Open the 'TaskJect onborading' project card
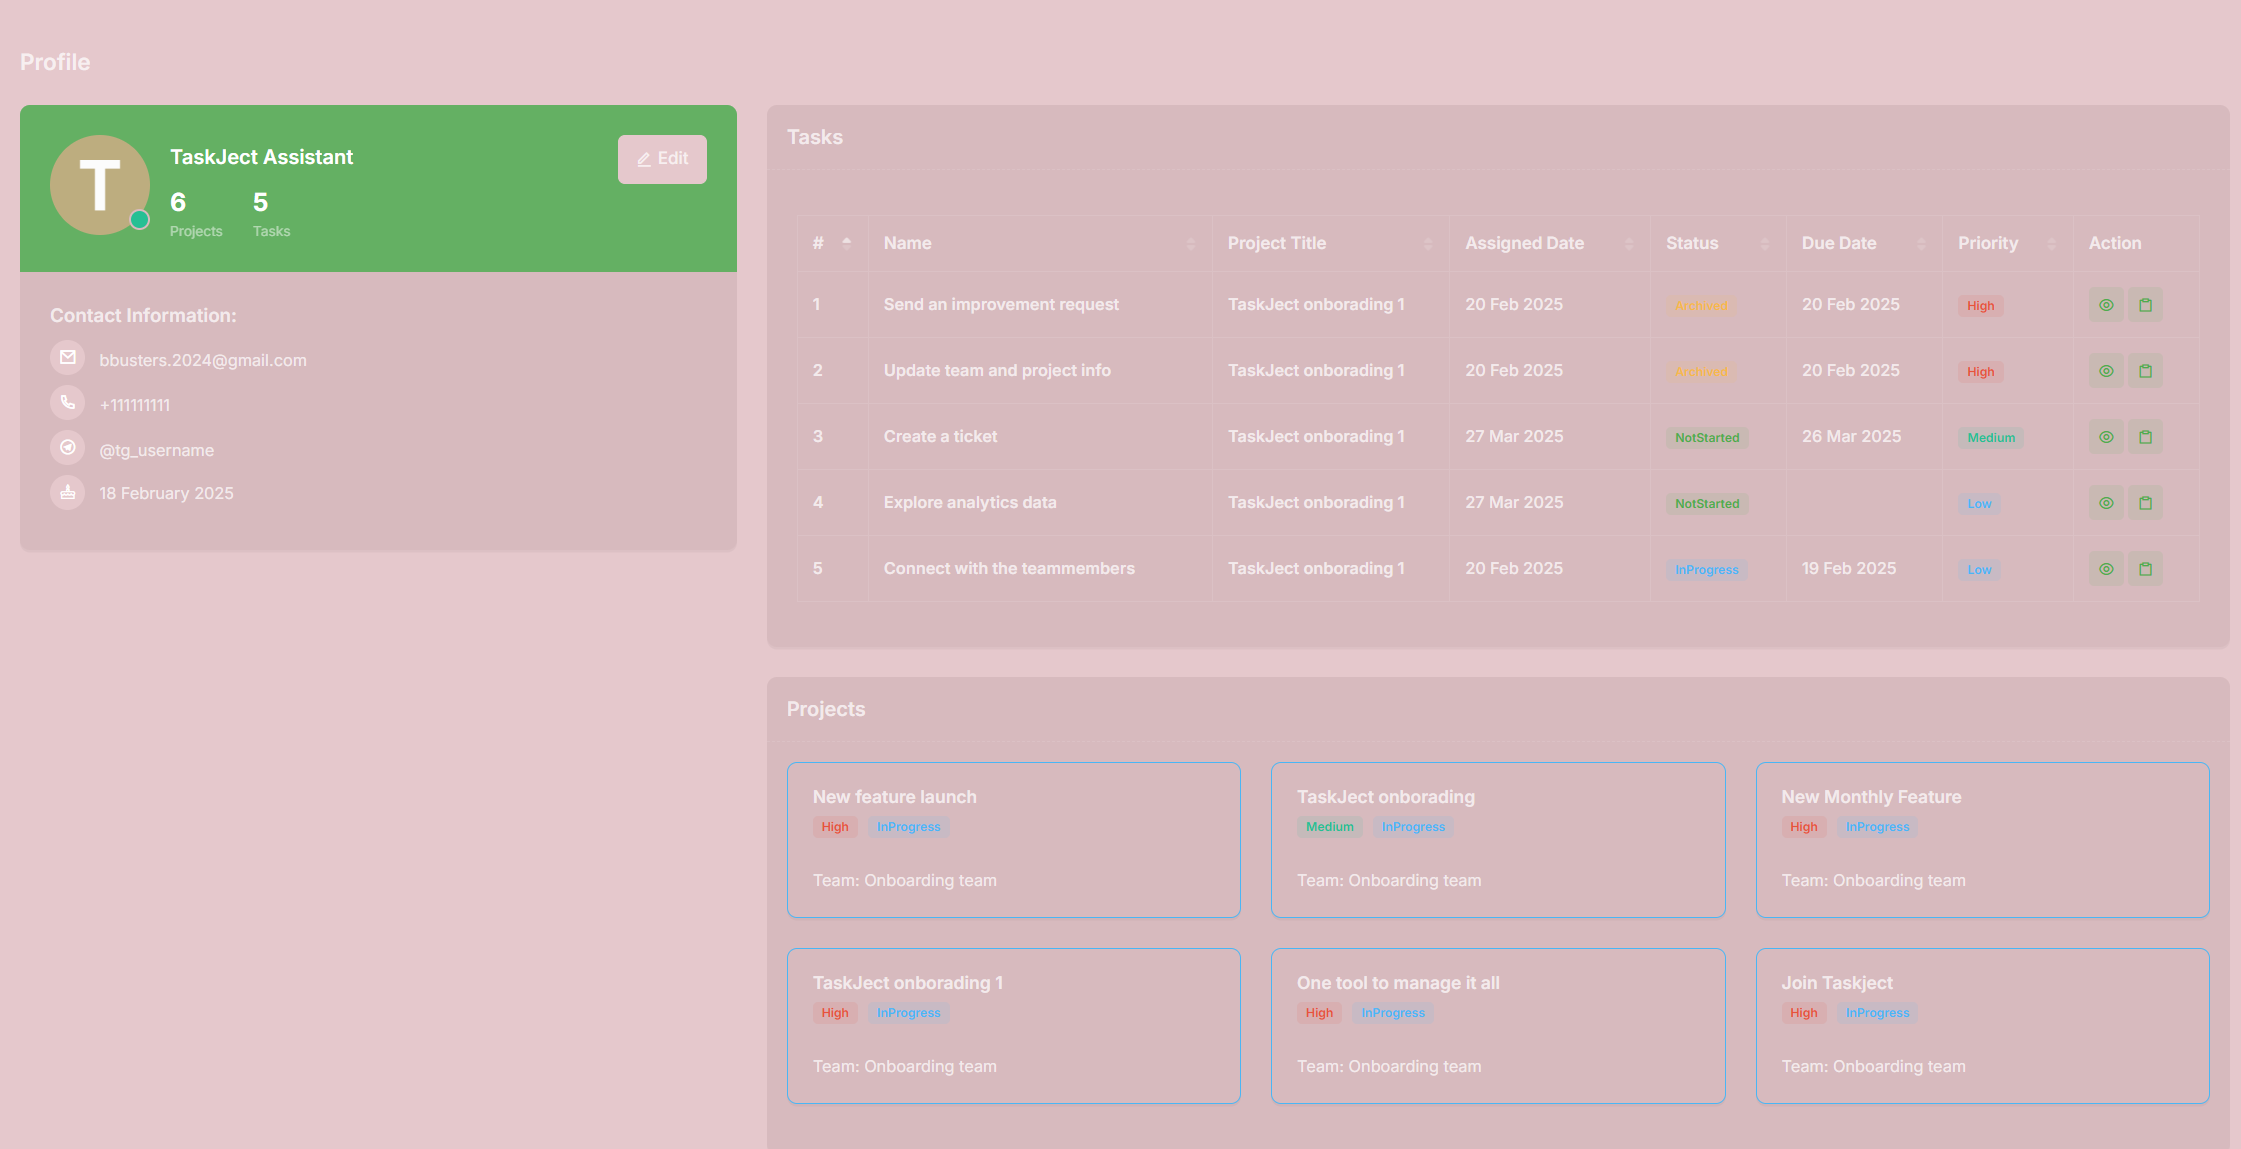Viewport: 2241px width, 1149px height. click(1498, 840)
